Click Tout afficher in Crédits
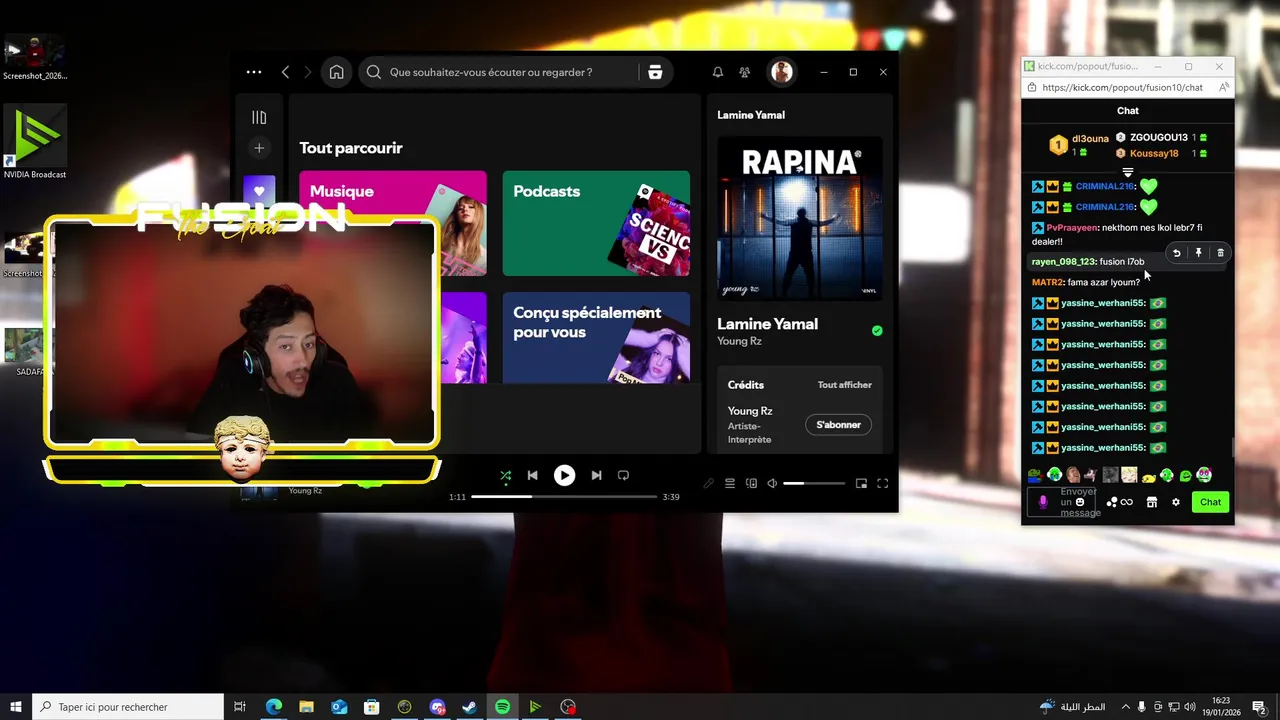The width and height of the screenshot is (1280, 720). [x=844, y=385]
